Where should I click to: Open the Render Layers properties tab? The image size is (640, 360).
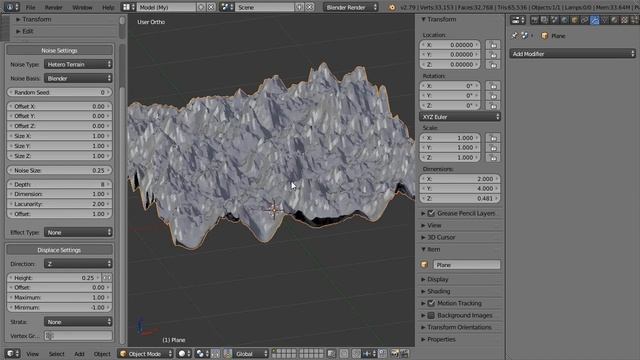pyautogui.click(x=544, y=20)
